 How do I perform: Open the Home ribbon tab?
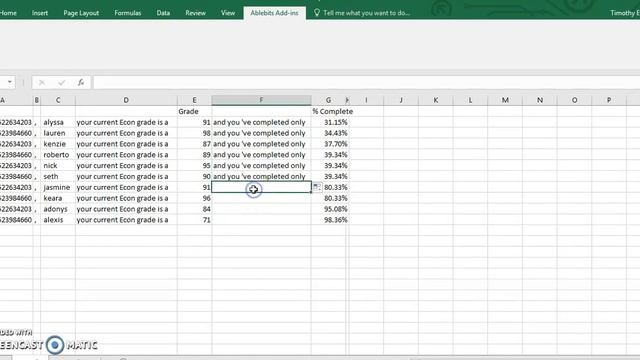pos(8,13)
